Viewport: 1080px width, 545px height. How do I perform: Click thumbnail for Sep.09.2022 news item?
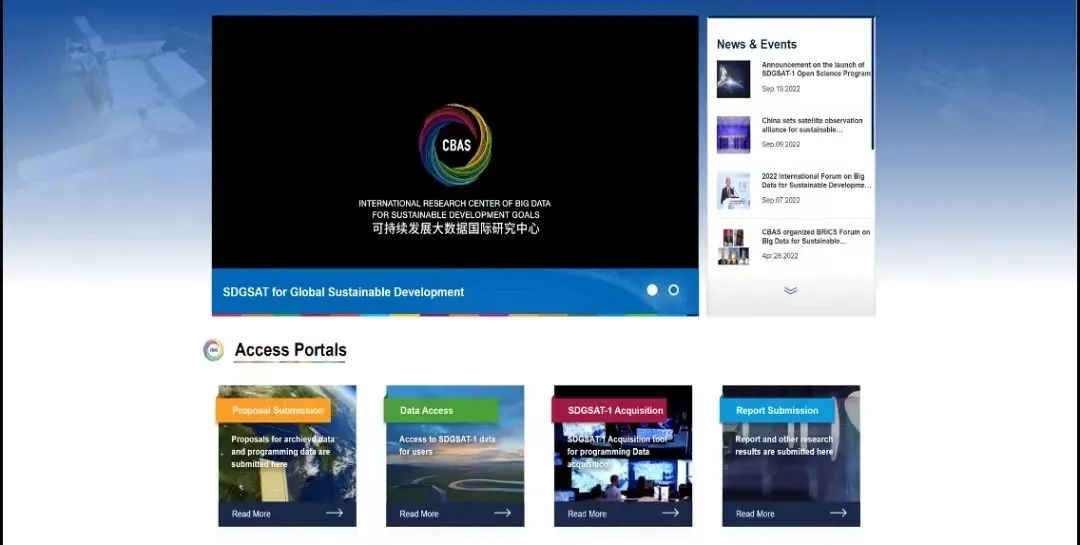734,134
